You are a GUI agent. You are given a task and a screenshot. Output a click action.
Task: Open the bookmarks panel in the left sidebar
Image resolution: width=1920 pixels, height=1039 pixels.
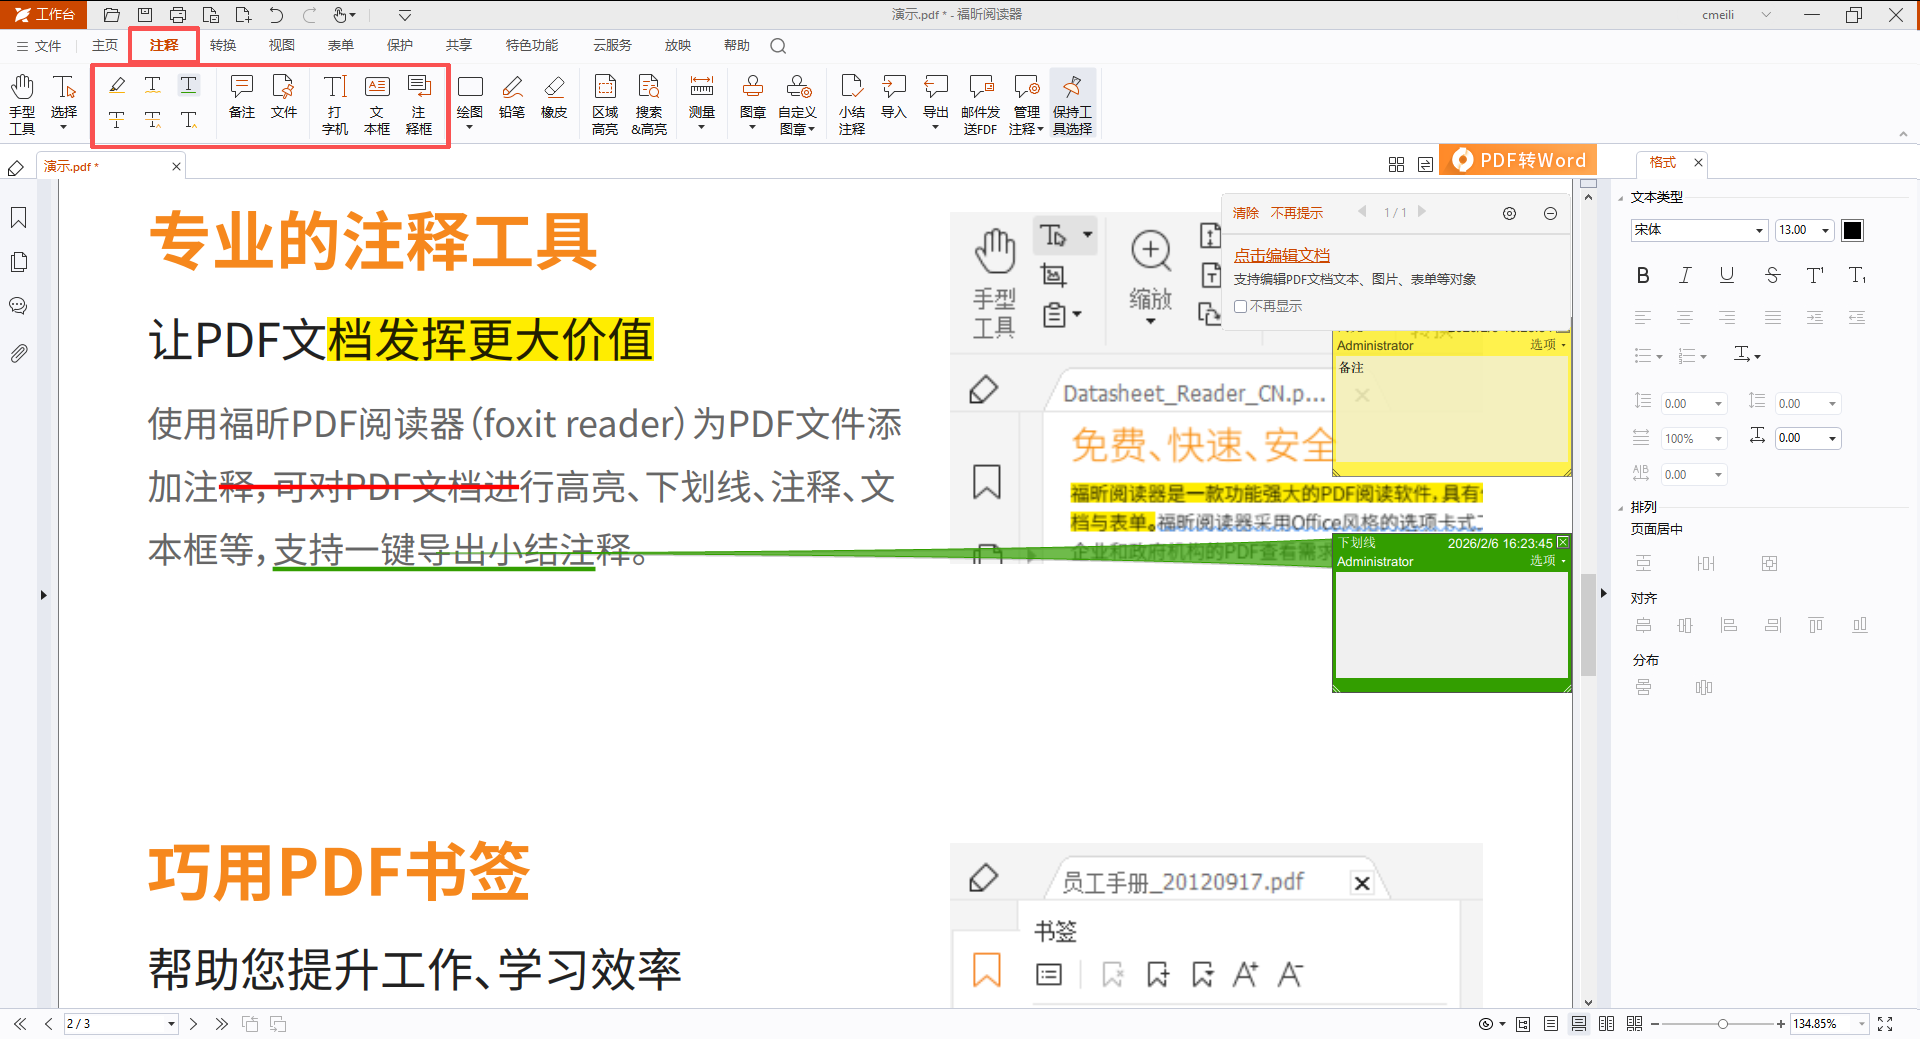coord(18,217)
